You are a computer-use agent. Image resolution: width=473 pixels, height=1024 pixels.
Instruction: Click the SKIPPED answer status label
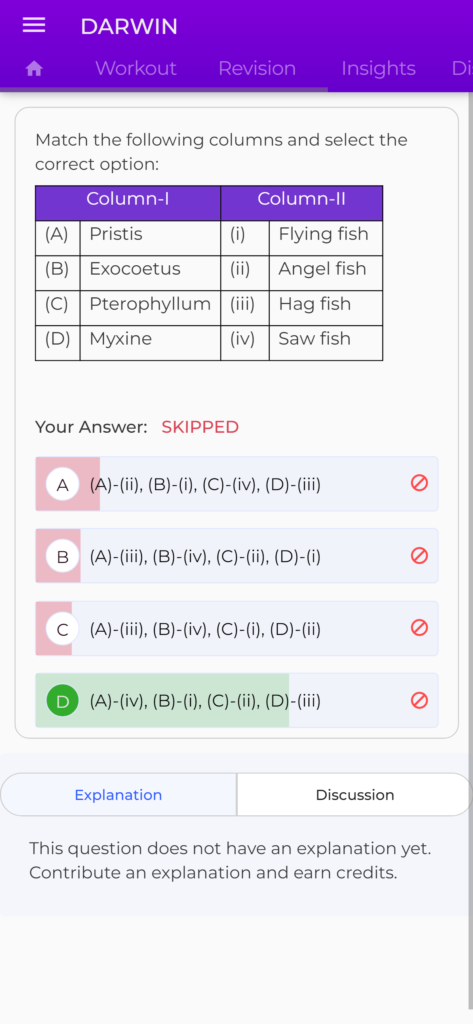click(x=200, y=427)
